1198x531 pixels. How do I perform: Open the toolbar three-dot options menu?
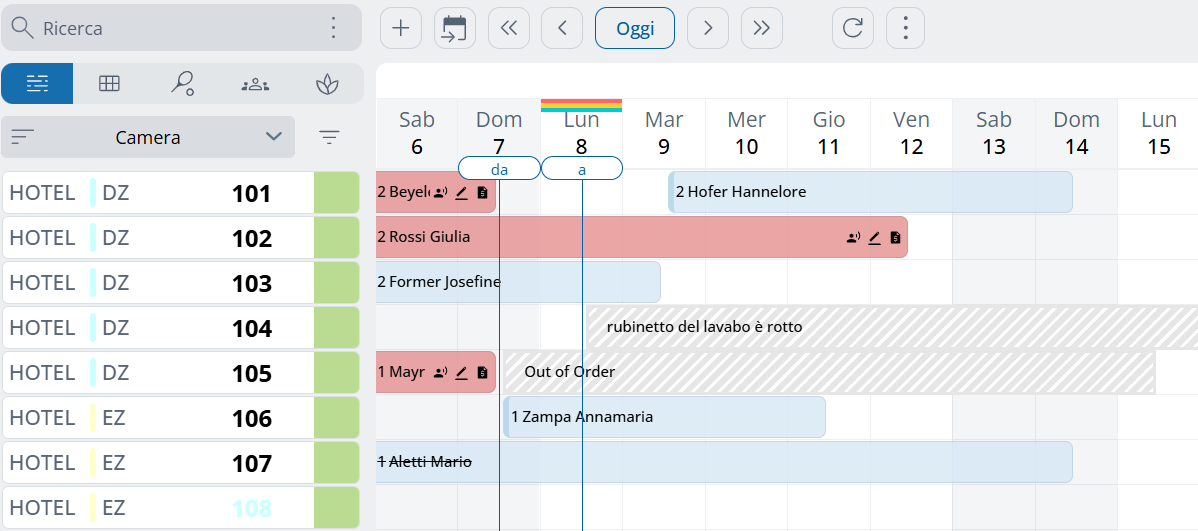(905, 28)
